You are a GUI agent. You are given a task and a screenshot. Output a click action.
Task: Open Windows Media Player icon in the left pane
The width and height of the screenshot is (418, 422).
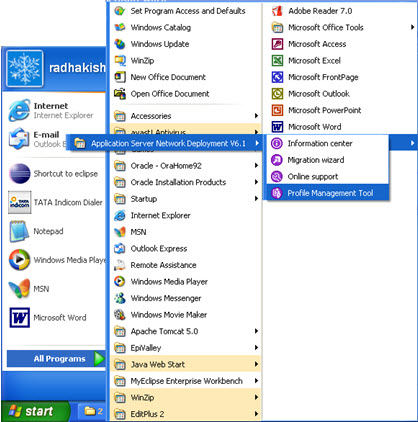(x=19, y=260)
